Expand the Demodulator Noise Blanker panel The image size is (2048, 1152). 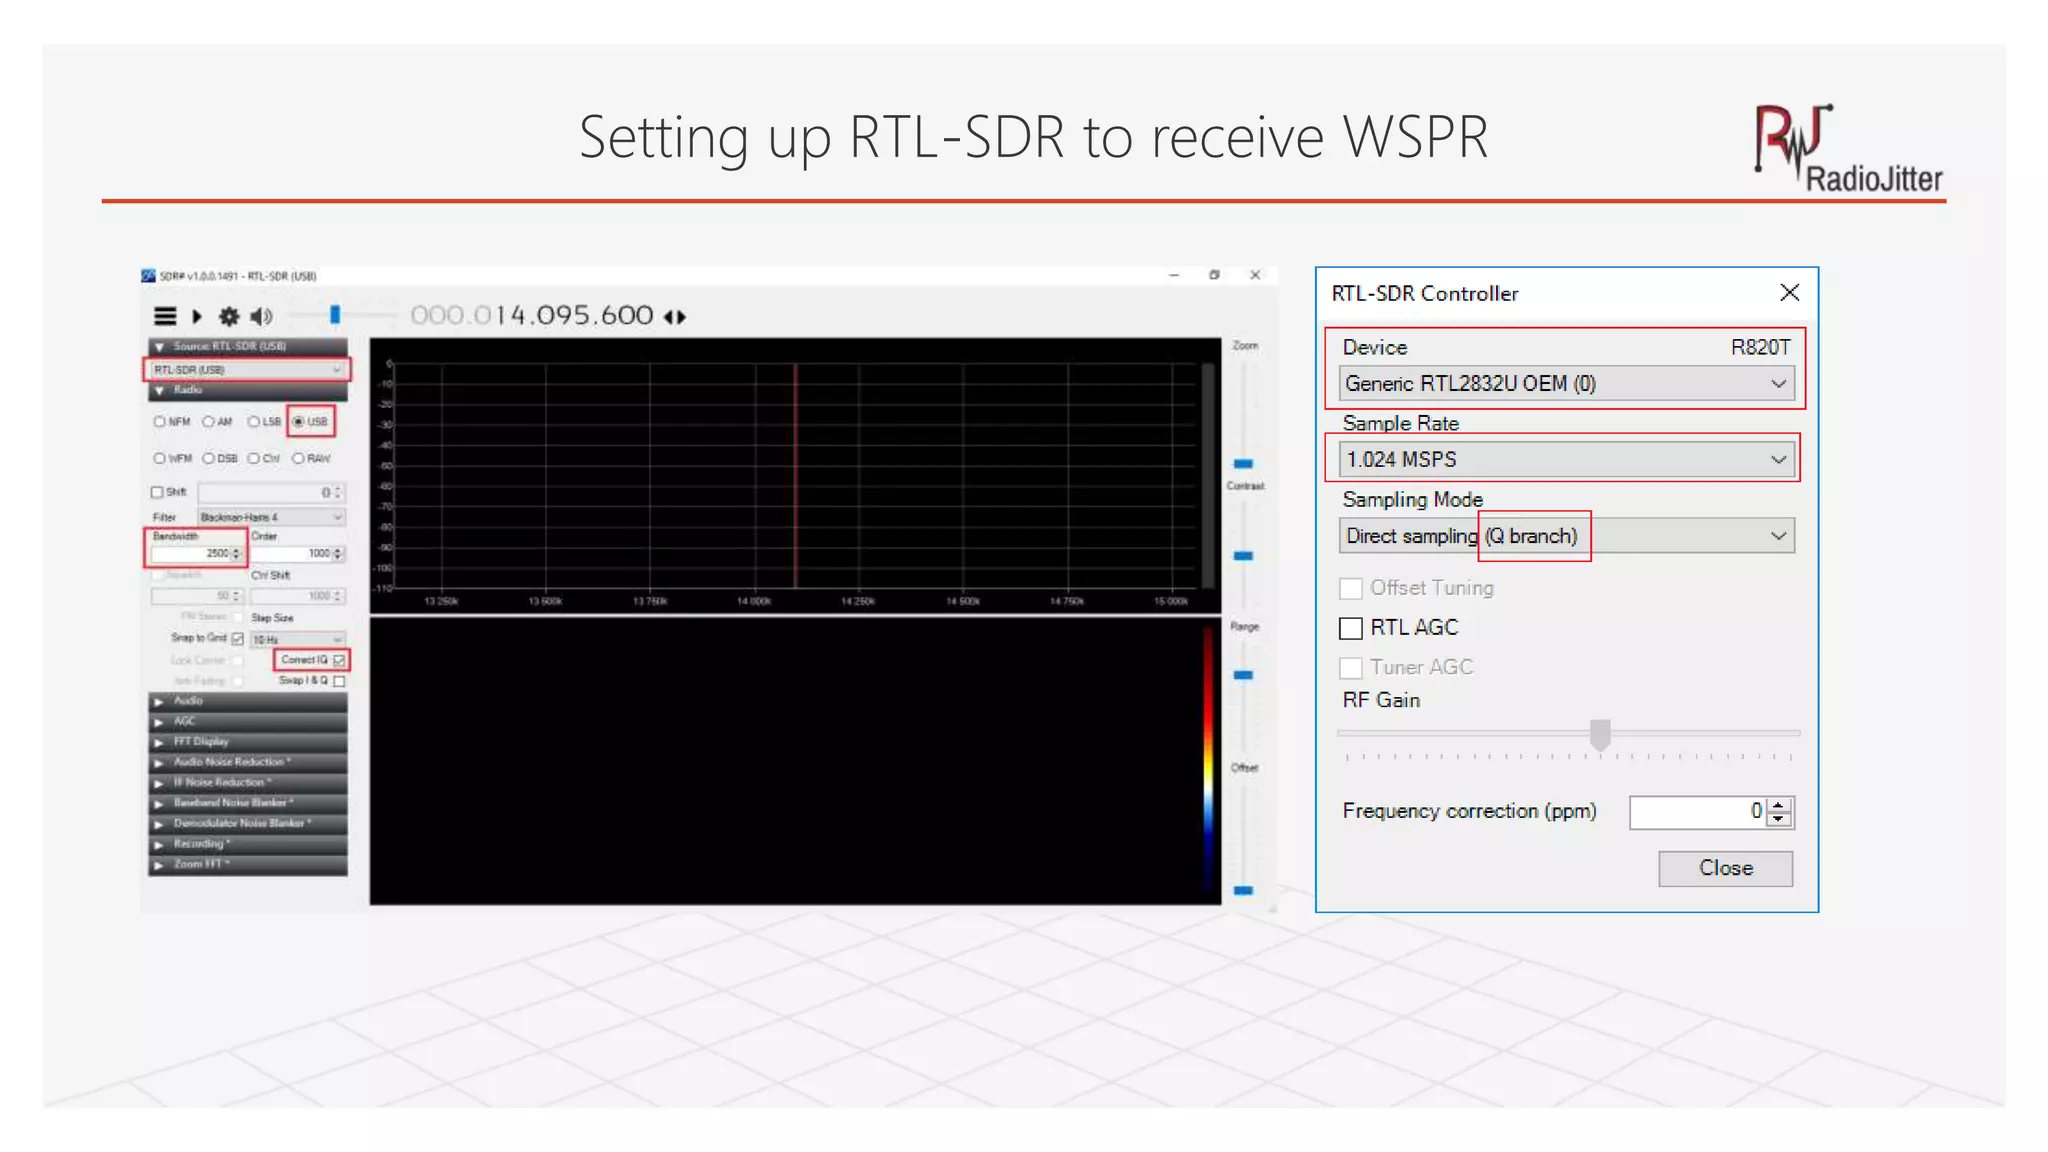point(247,824)
